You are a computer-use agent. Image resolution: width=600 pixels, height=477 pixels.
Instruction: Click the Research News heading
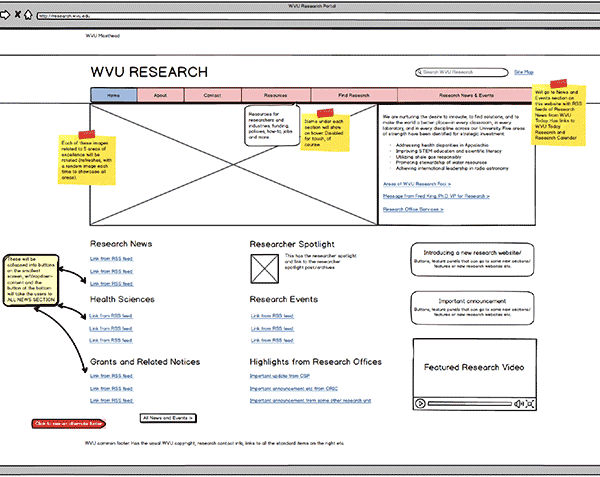coord(121,244)
